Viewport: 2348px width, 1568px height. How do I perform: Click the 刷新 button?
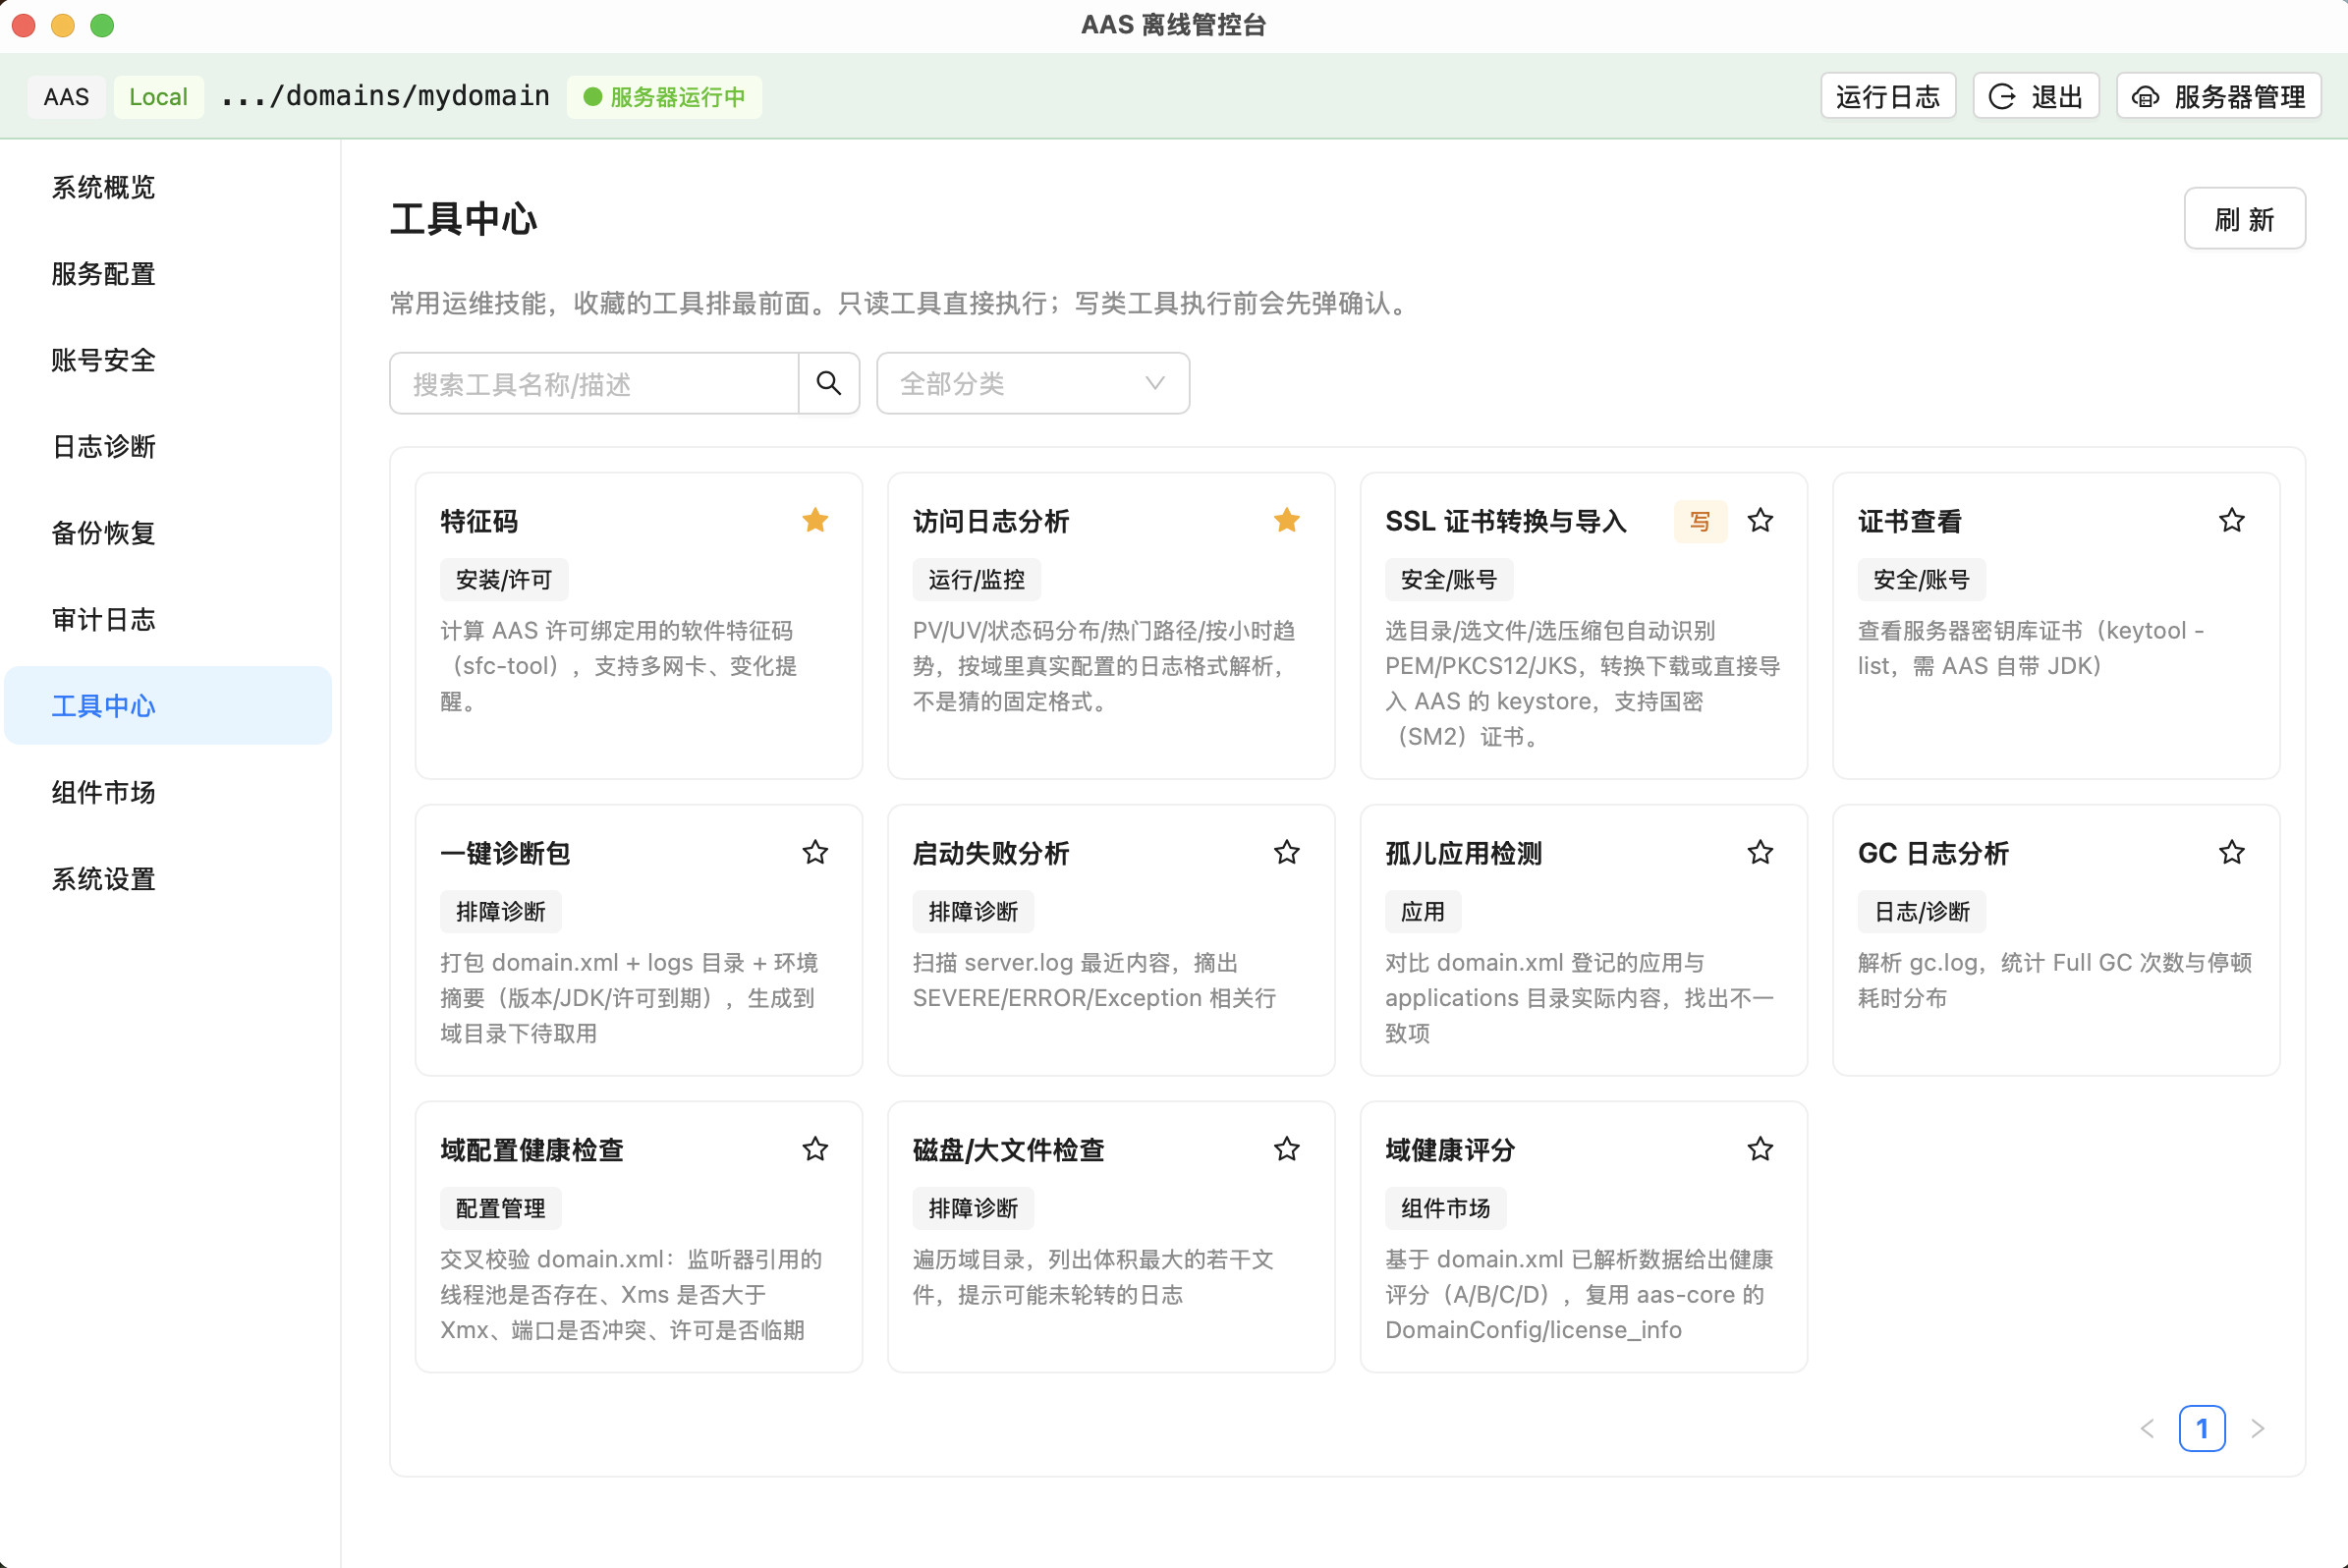(x=2244, y=219)
